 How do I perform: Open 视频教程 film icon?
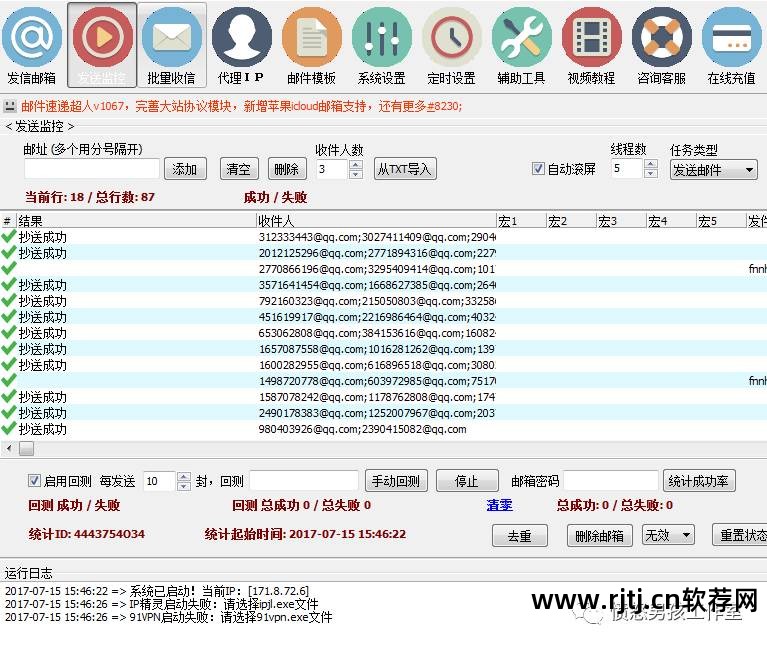pyautogui.click(x=591, y=37)
